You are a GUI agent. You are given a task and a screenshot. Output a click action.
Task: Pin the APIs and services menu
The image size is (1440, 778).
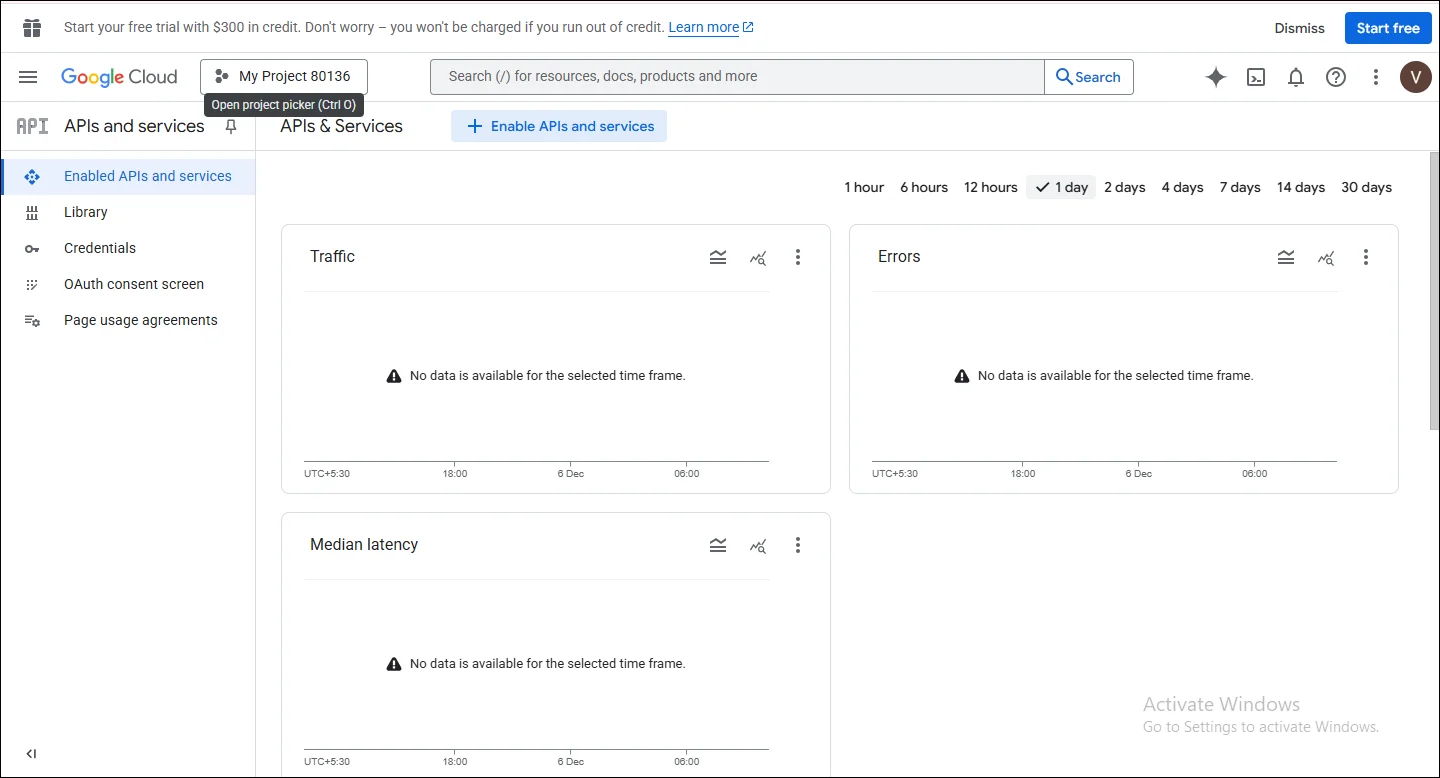click(231, 127)
